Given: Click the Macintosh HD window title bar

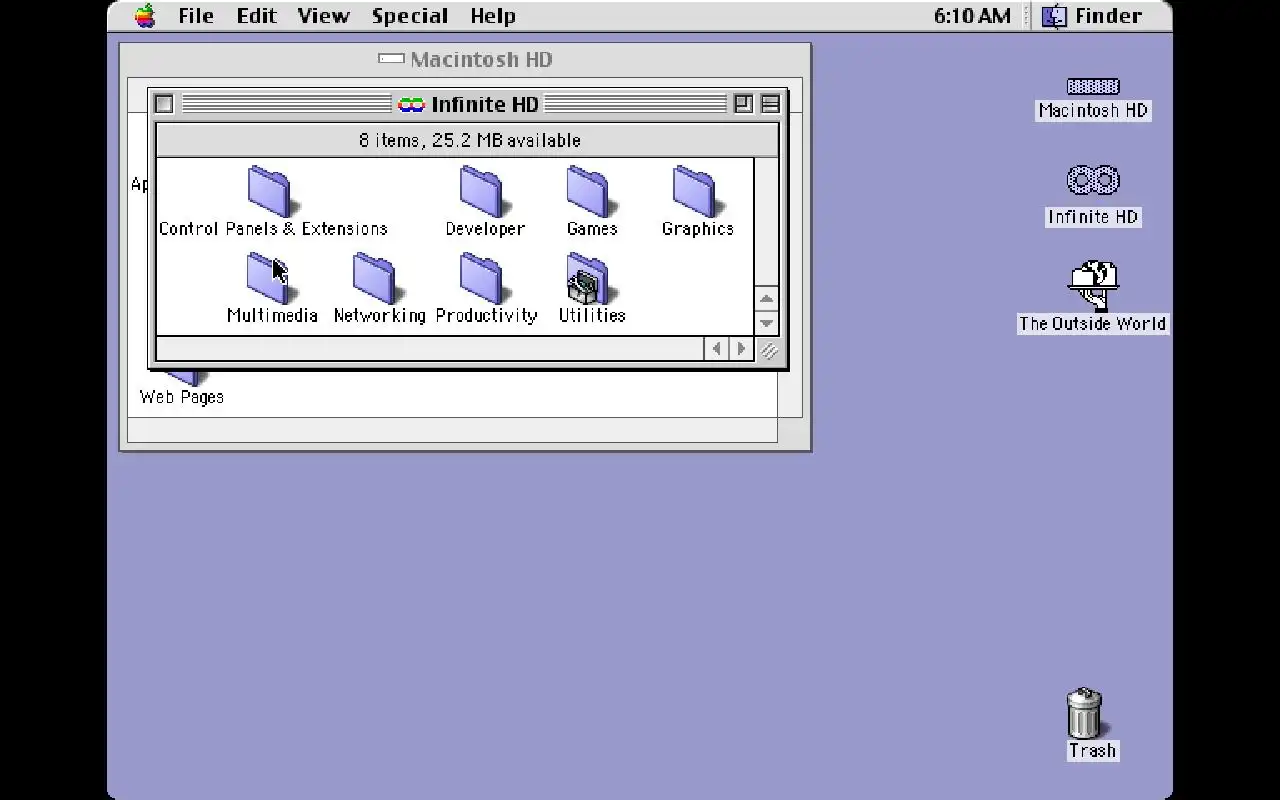Looking at the screenshot, I should pos(465,60).
